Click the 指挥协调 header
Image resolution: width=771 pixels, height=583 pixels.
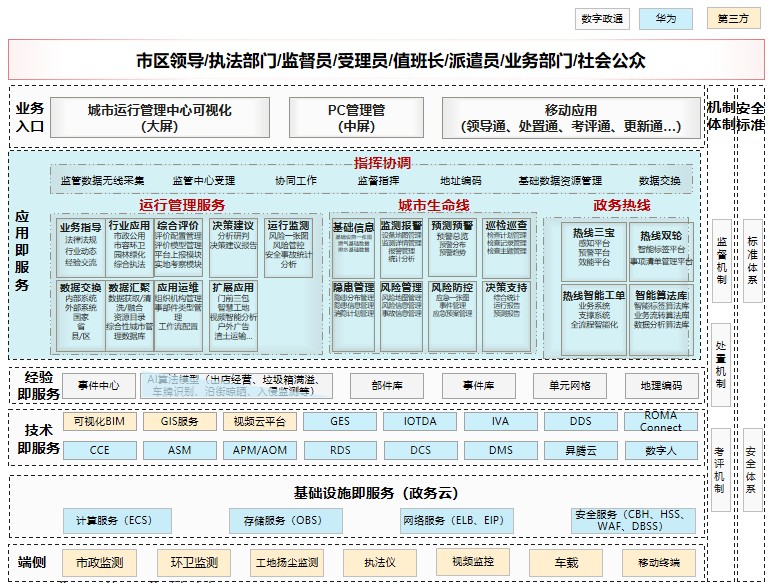382,163
